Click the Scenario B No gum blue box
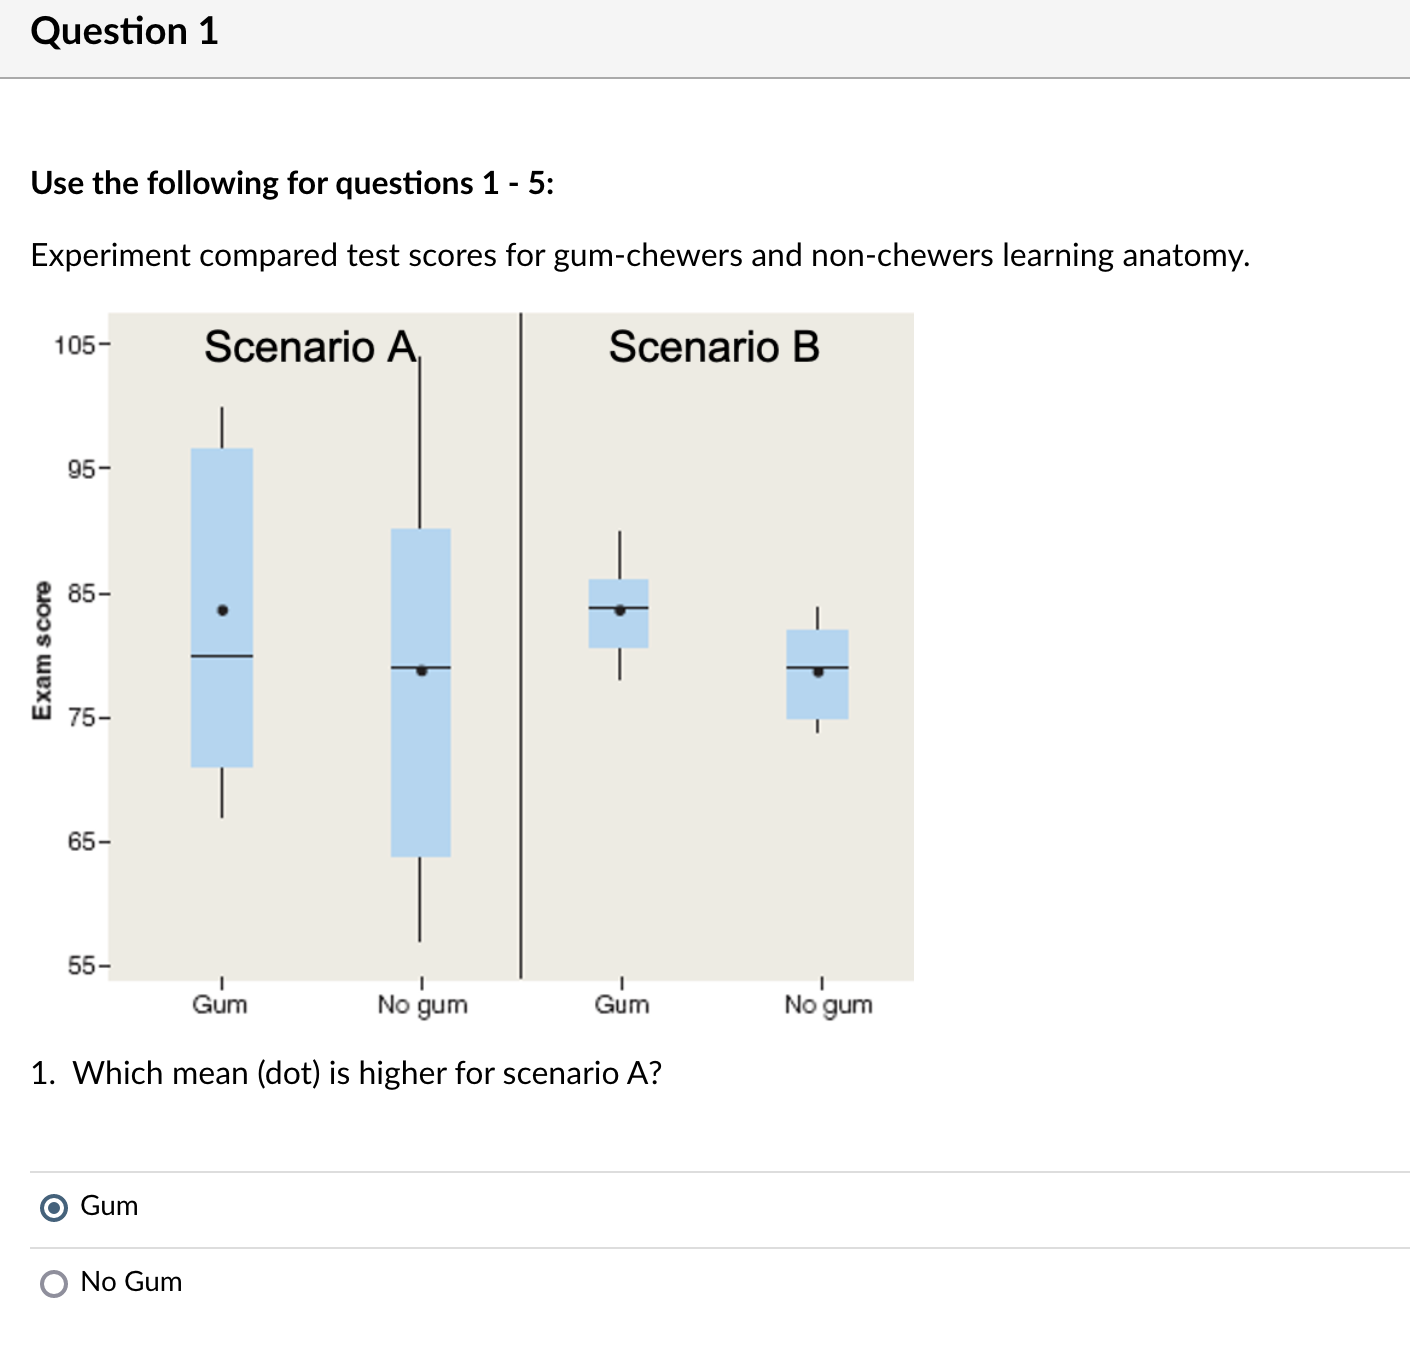The image size is (1410, 1358). [817, 674]
